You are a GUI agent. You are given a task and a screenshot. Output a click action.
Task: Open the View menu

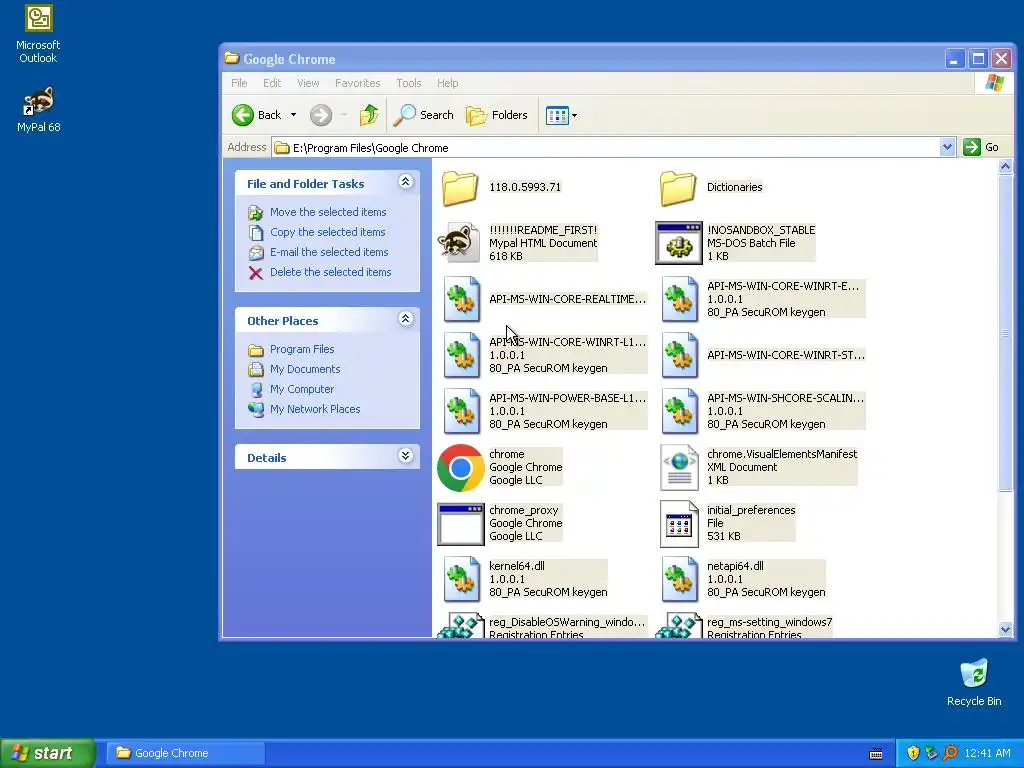[x=308, y=83]
